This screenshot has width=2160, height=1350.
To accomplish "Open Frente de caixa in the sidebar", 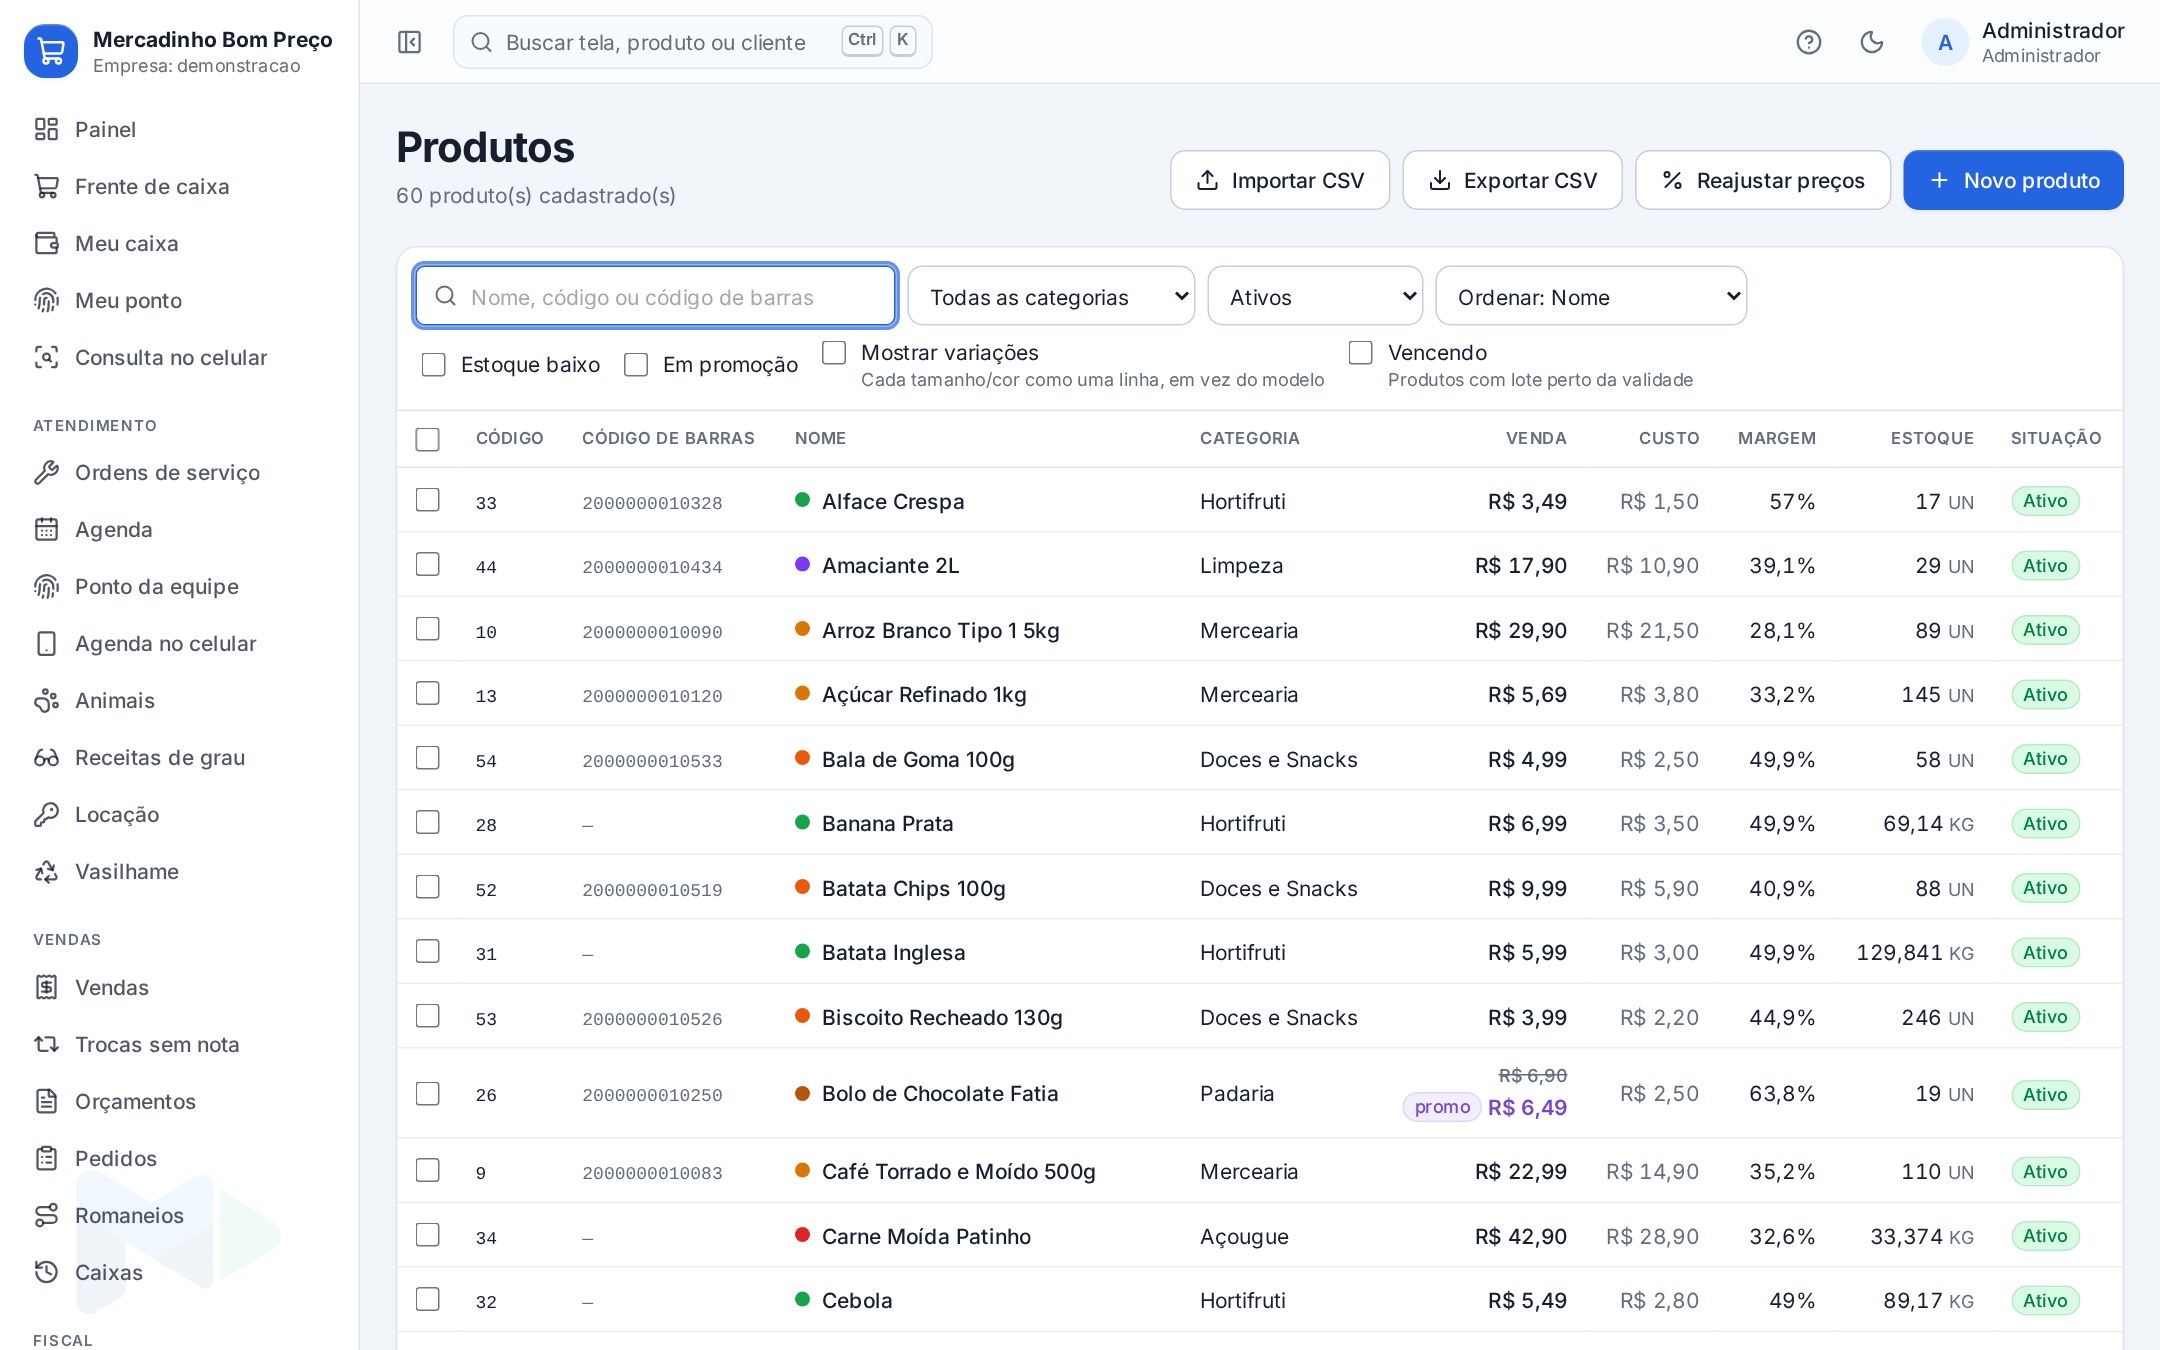I will tap(179, 186).
